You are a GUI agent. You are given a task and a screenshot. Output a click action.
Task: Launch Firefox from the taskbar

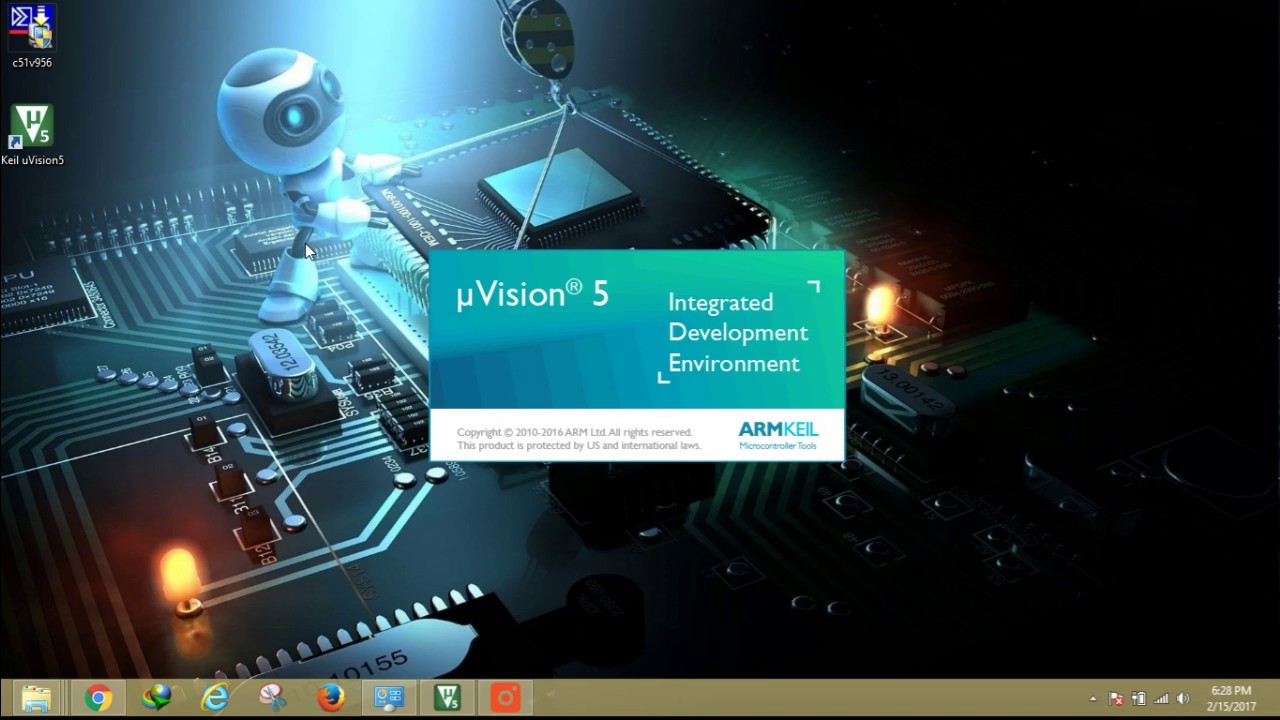[x=330, y=697]
